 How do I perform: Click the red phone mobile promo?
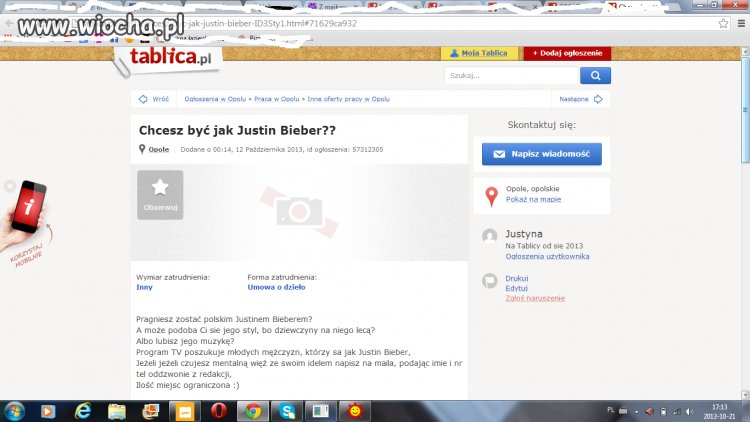29,207
